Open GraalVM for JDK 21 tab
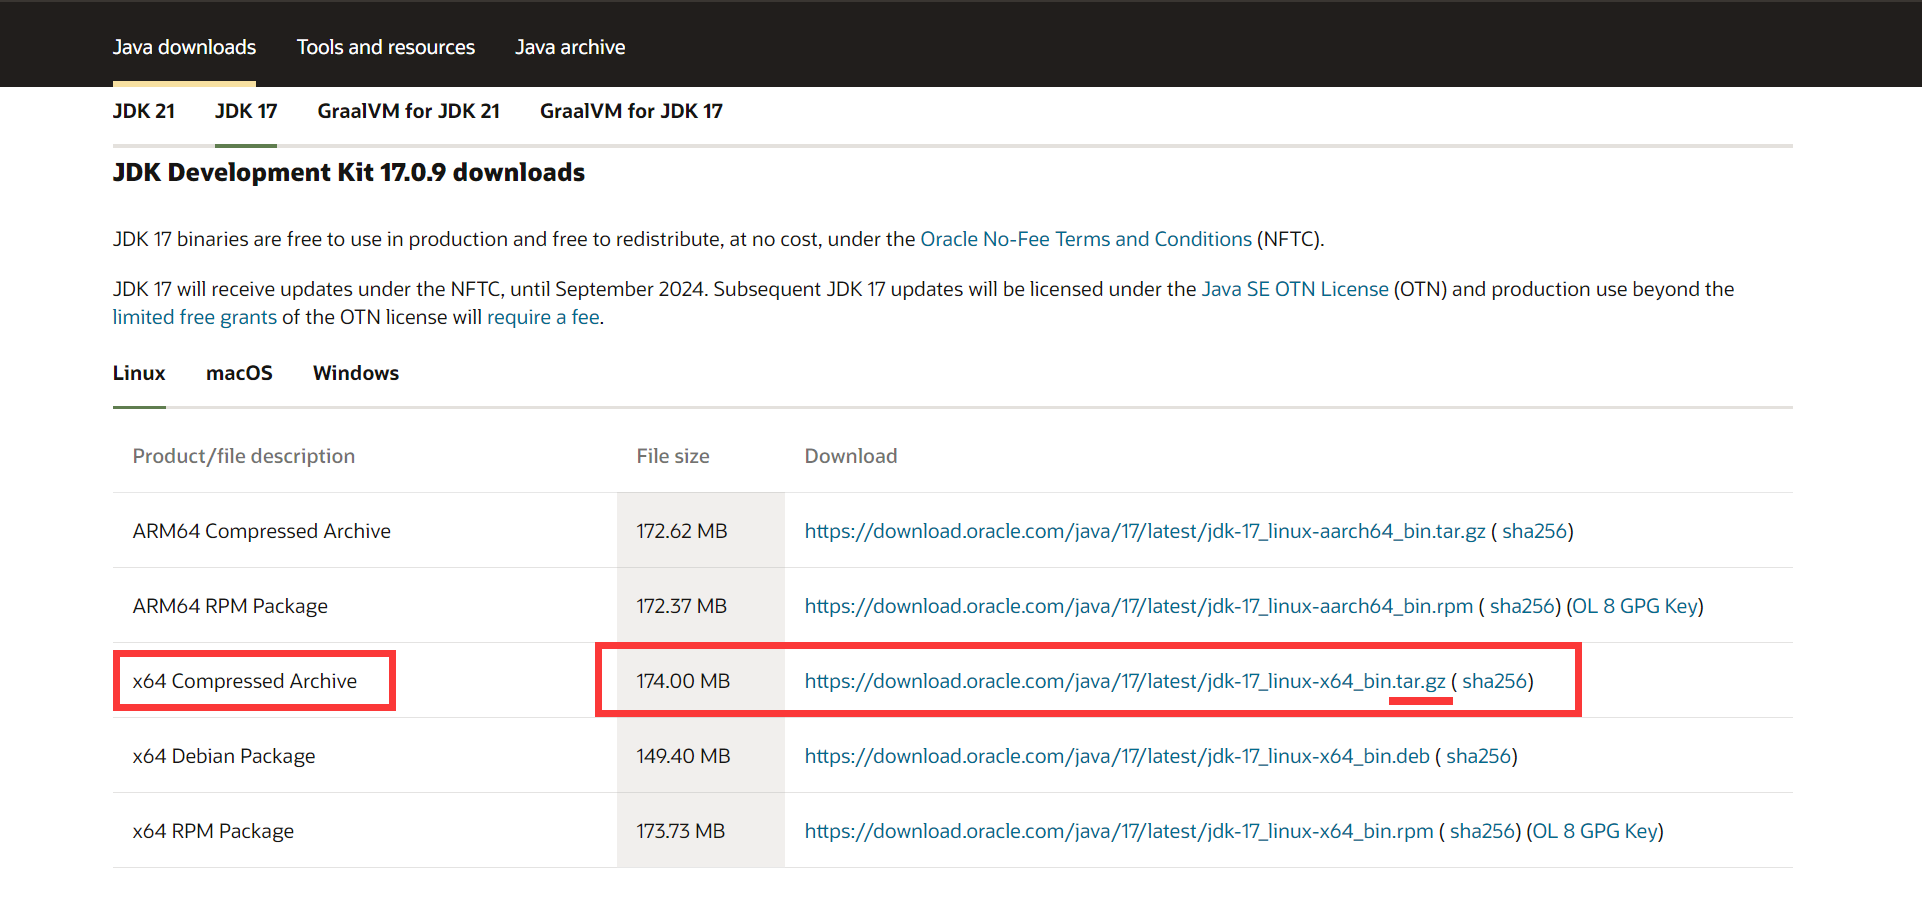 click(409, 111)
